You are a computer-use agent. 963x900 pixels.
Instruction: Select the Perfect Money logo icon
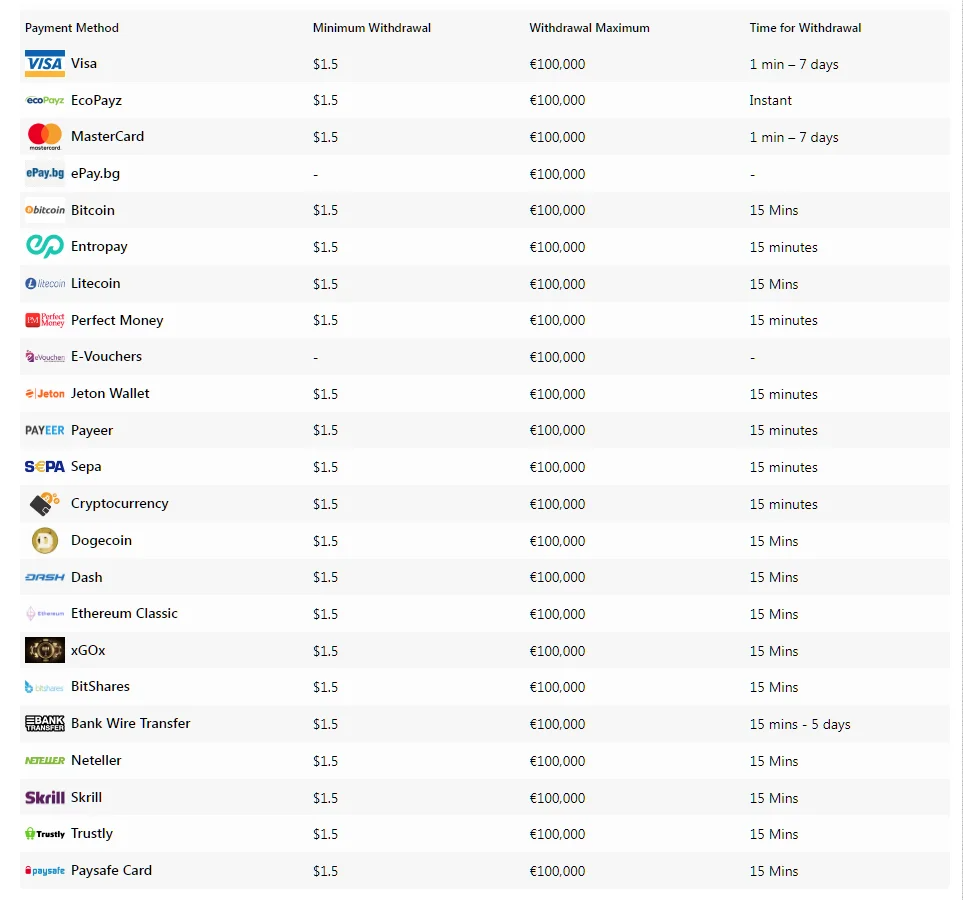(45, 320)
